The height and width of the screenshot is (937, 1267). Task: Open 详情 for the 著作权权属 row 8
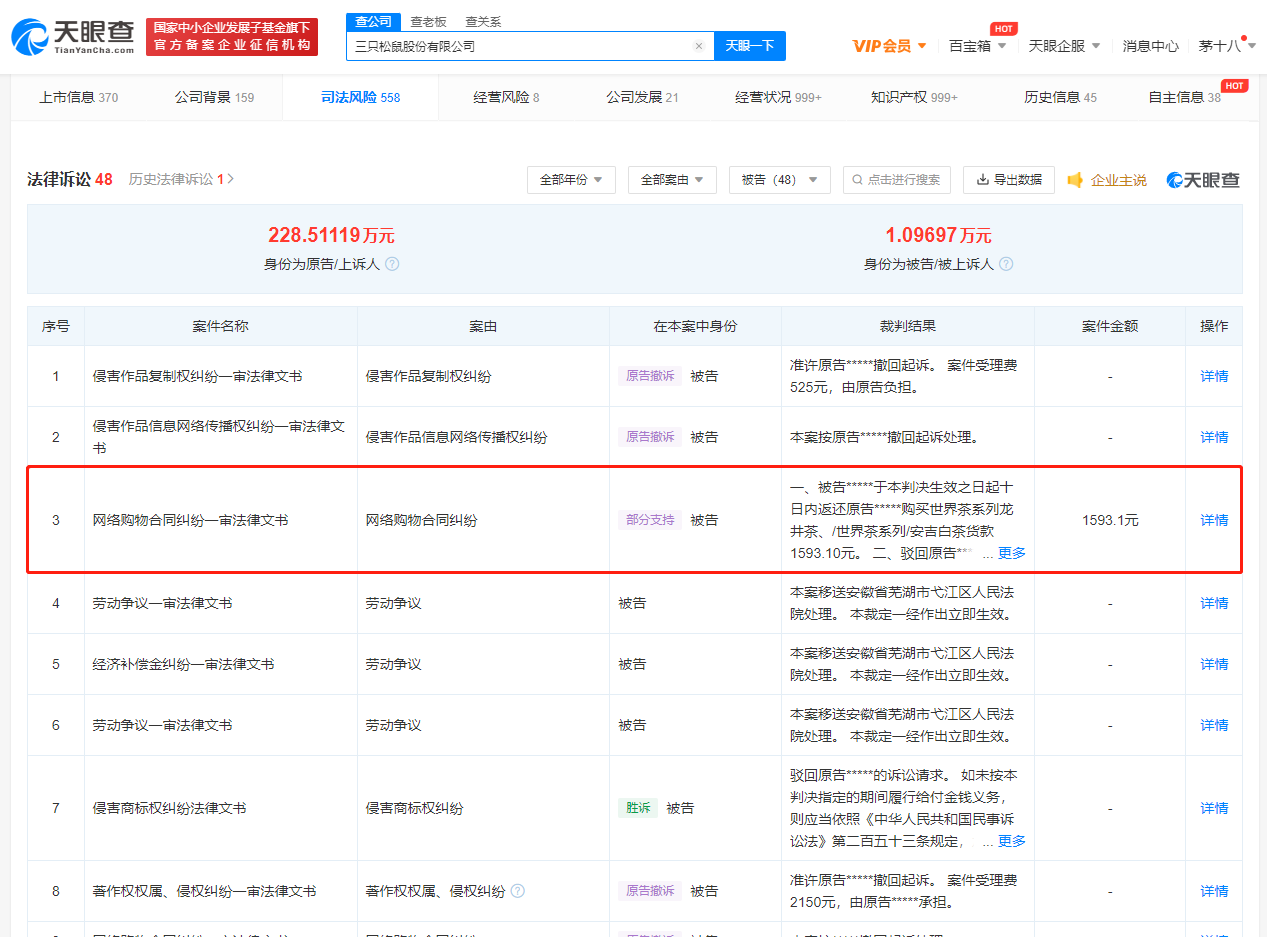tap(1214, 891)
